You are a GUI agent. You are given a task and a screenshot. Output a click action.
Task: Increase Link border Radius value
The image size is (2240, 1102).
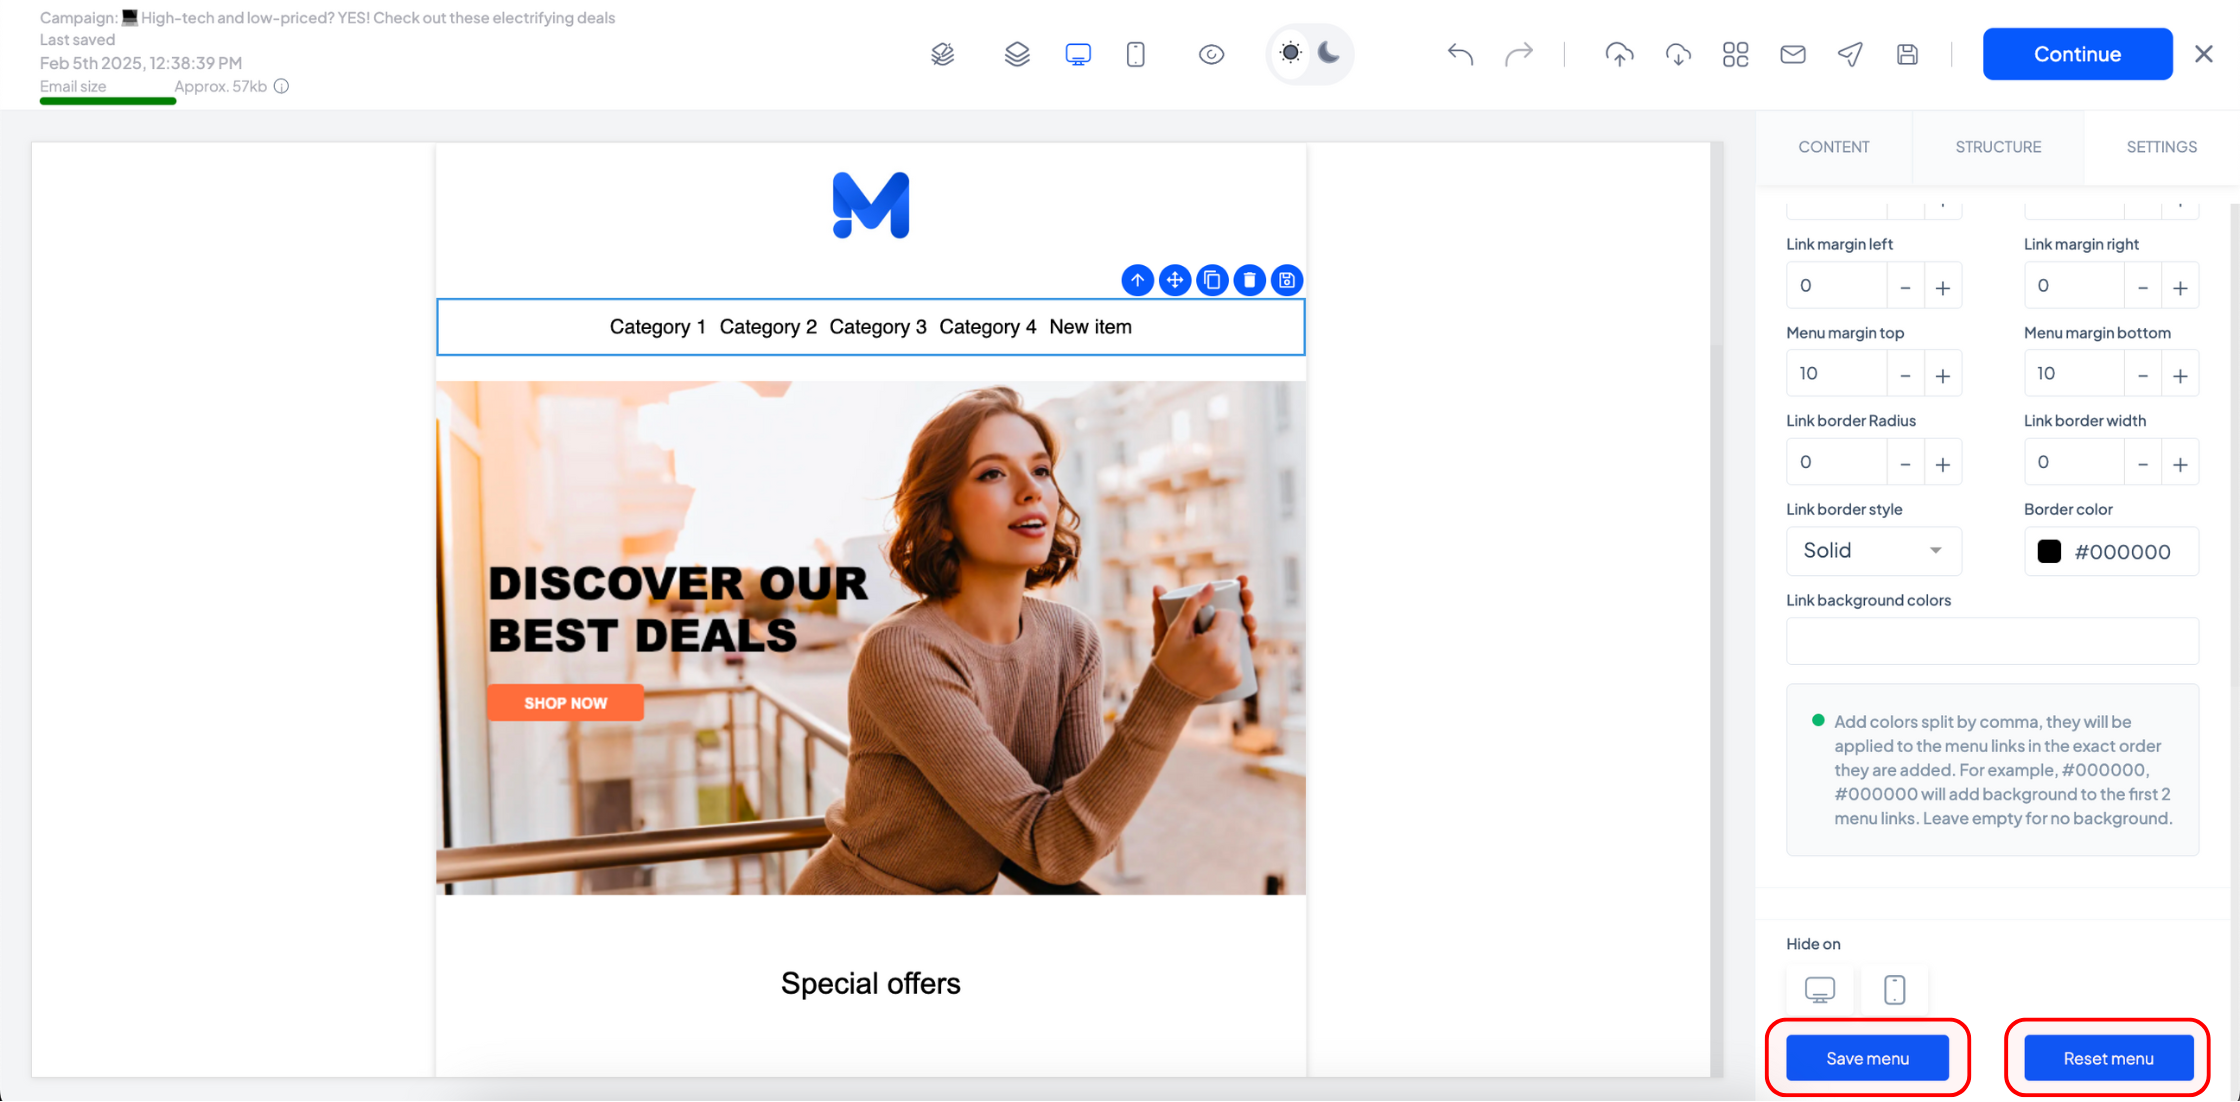pyautogui.click(x=1943, y=464)
